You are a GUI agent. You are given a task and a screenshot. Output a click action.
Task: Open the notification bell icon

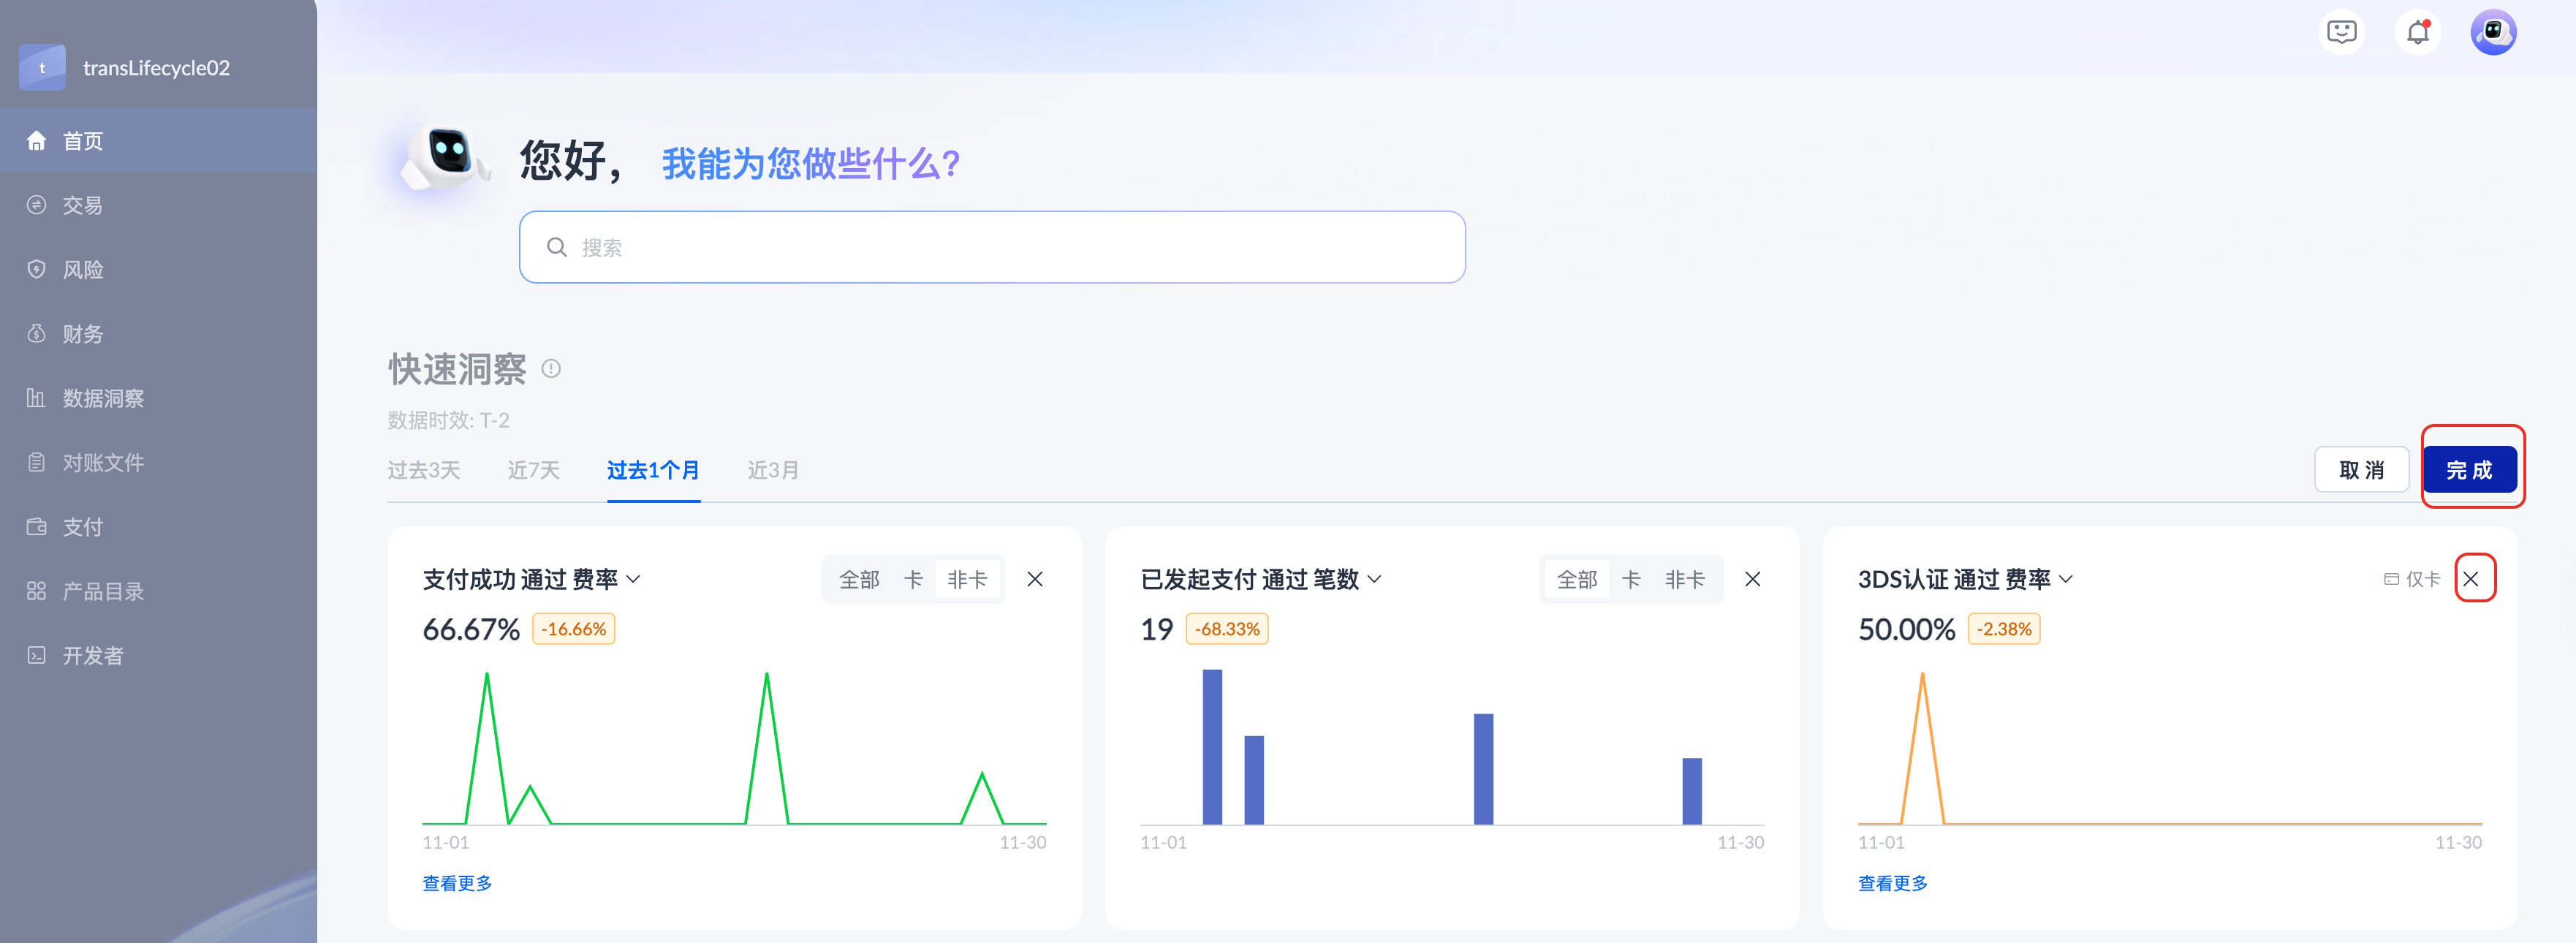point(2417,33)
